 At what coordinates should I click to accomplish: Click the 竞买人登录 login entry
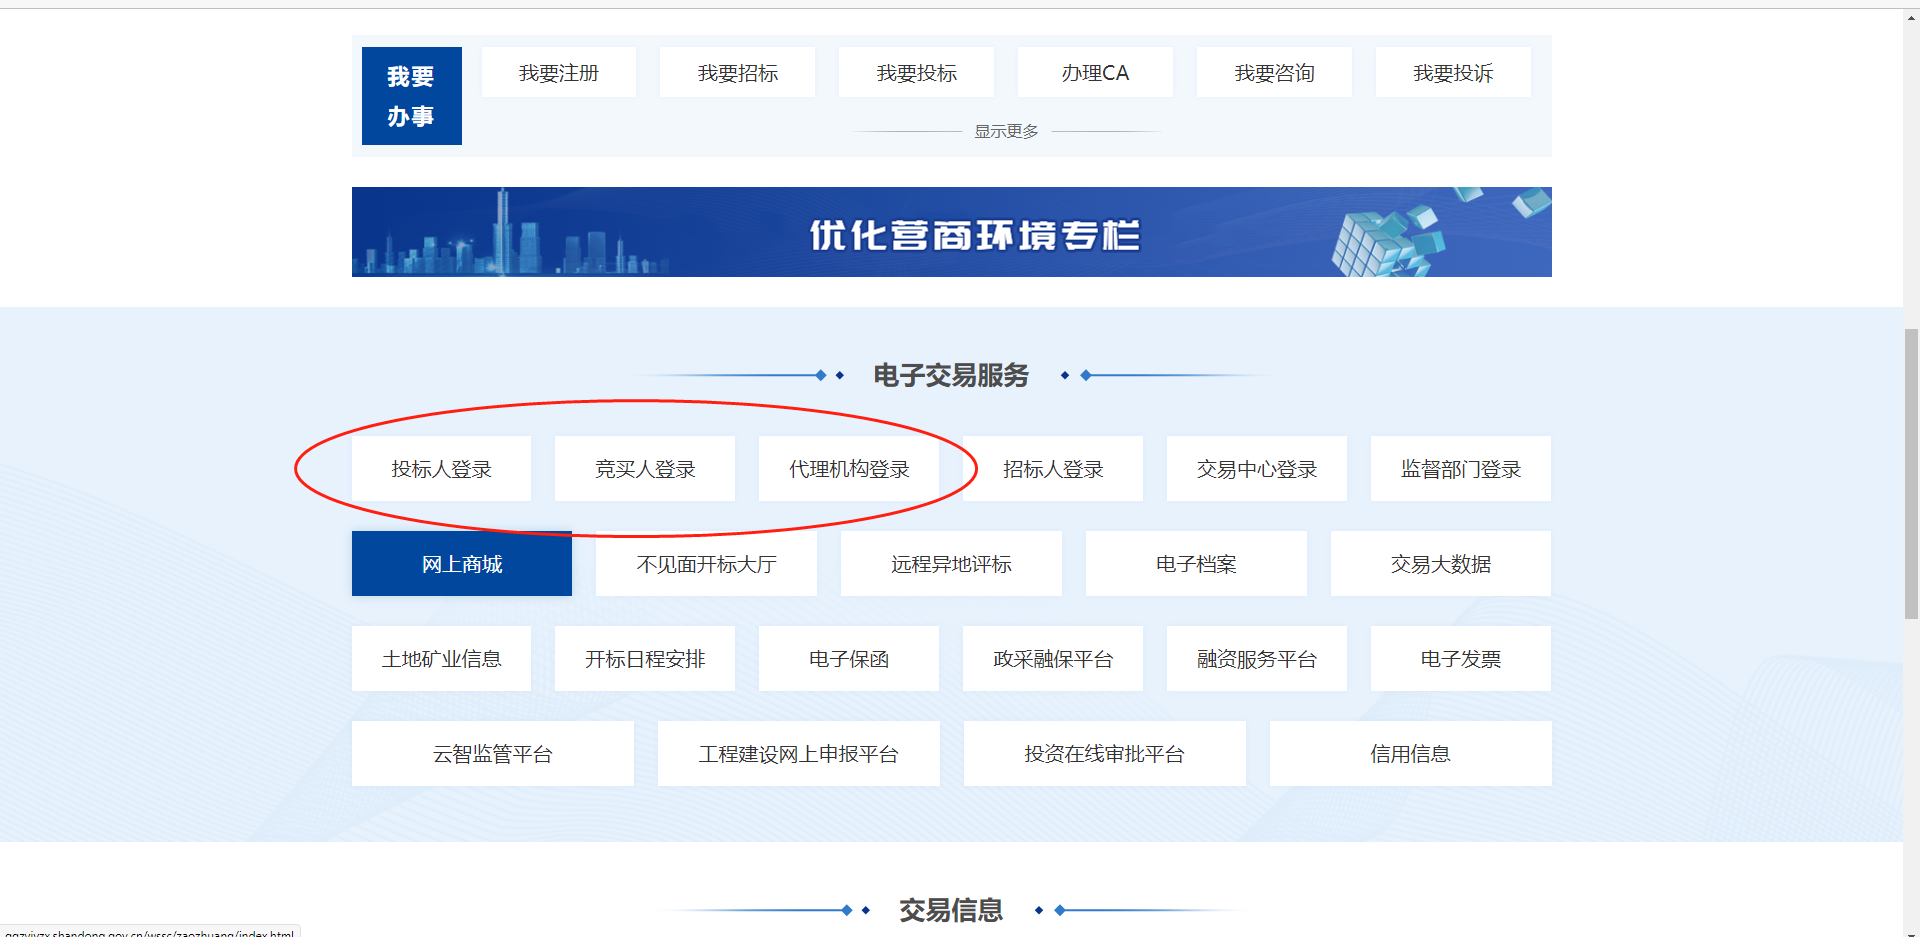[x=645, y=468]
